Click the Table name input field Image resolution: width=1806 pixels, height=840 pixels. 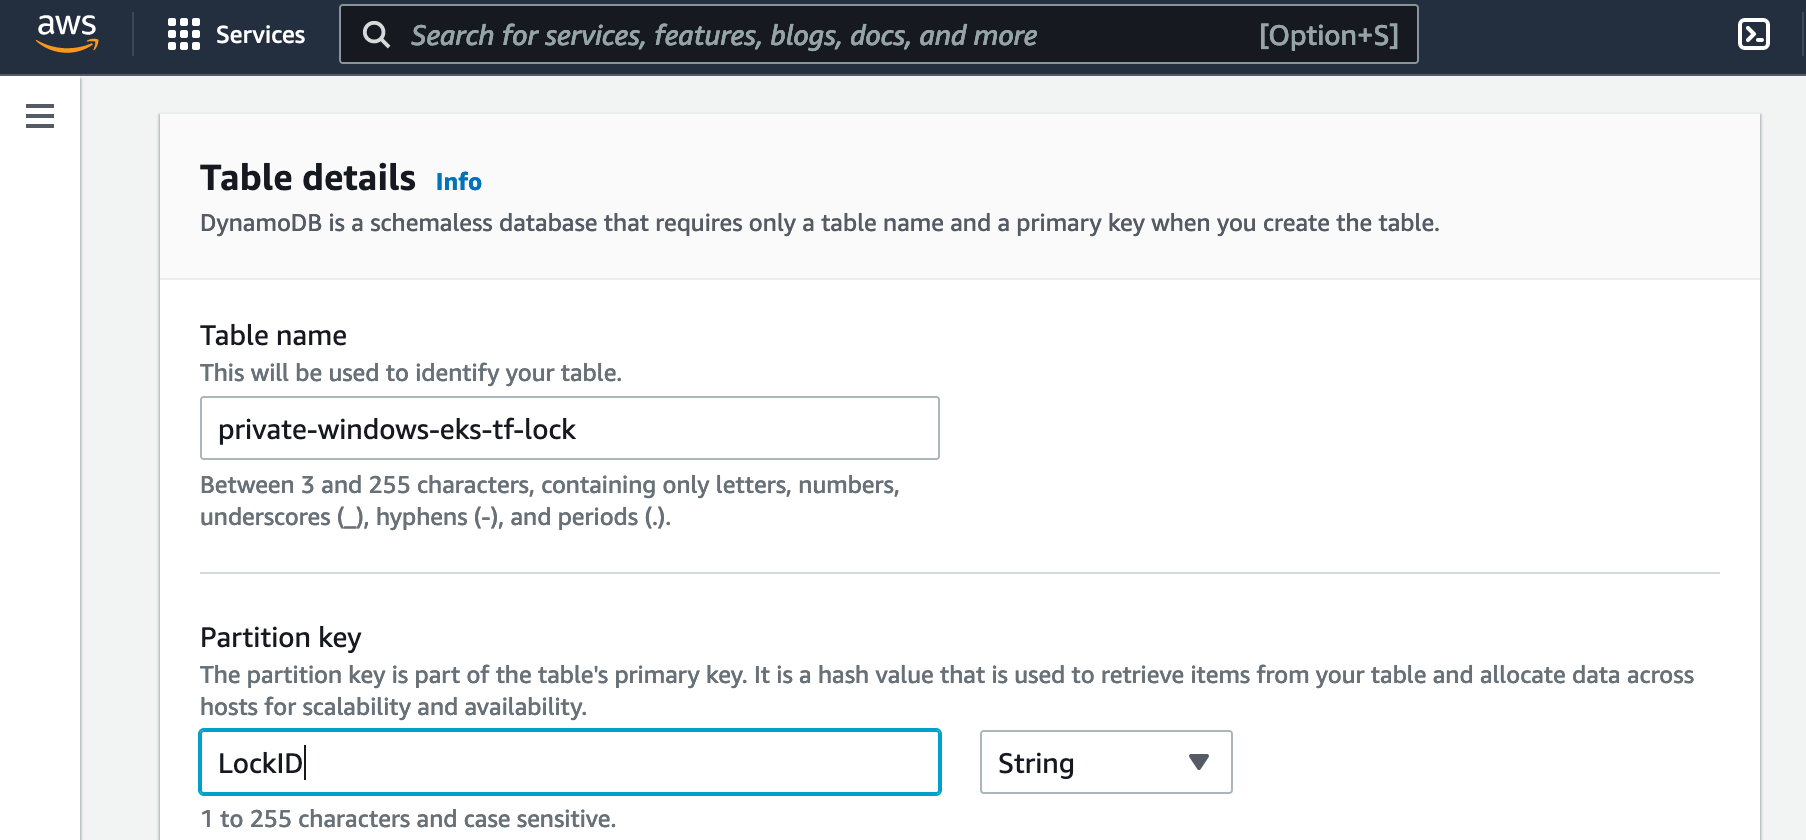pos(570,429)
